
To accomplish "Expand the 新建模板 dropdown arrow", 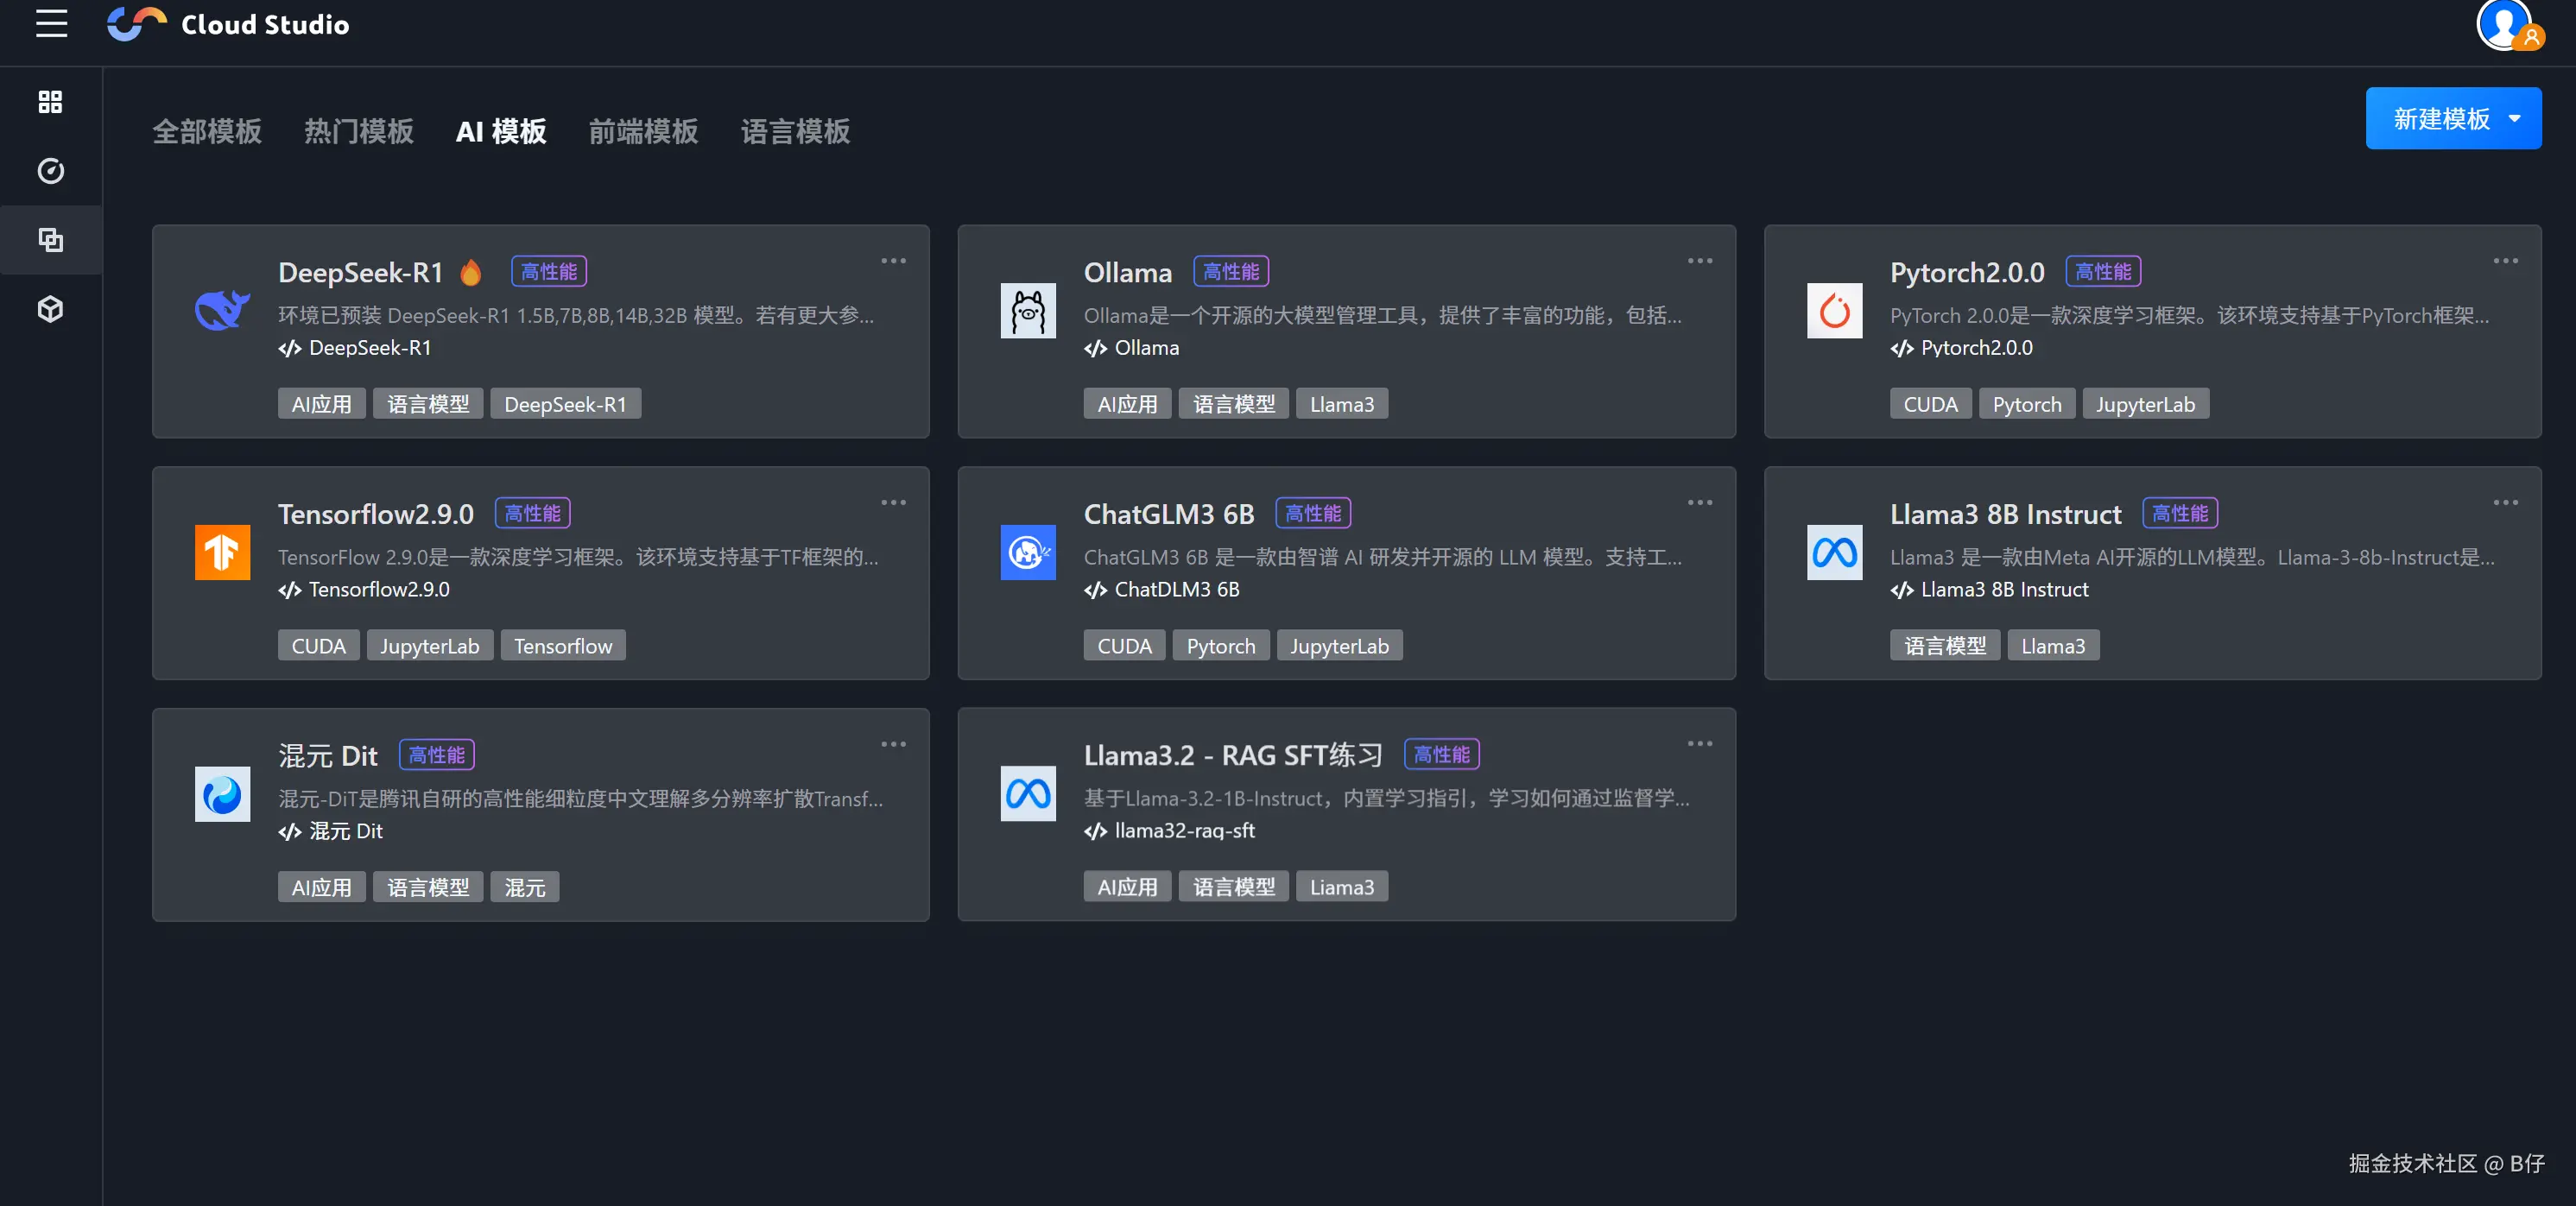I will tap(2514, 119).
